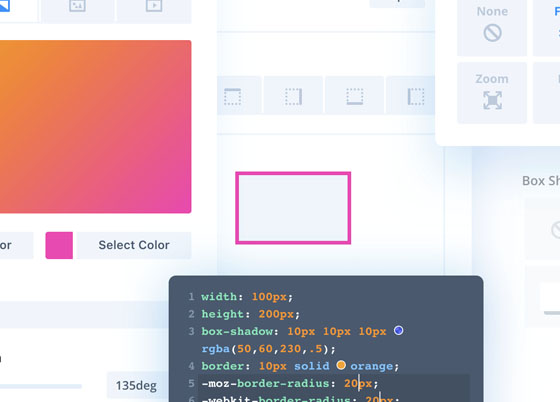The image size is (560, 402).
Task: Click the 'rgba(50,60,230,.5);' code text
Action: 269,349
